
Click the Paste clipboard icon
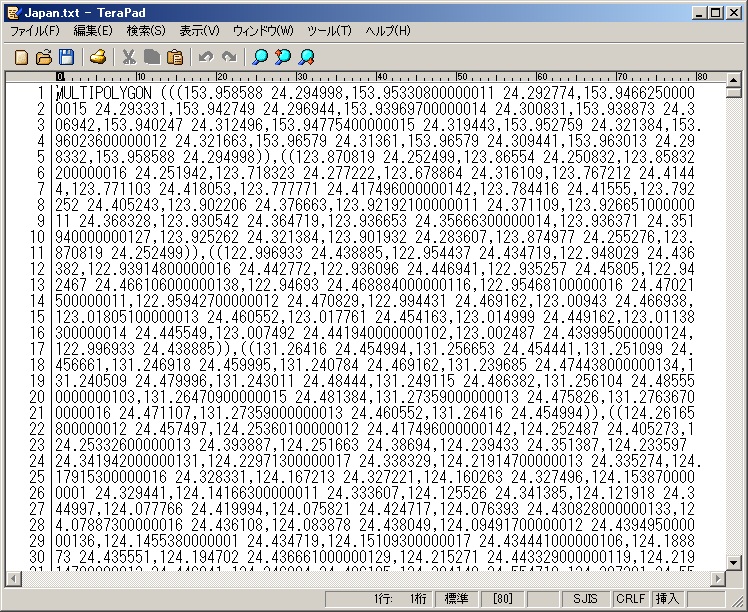175,57
